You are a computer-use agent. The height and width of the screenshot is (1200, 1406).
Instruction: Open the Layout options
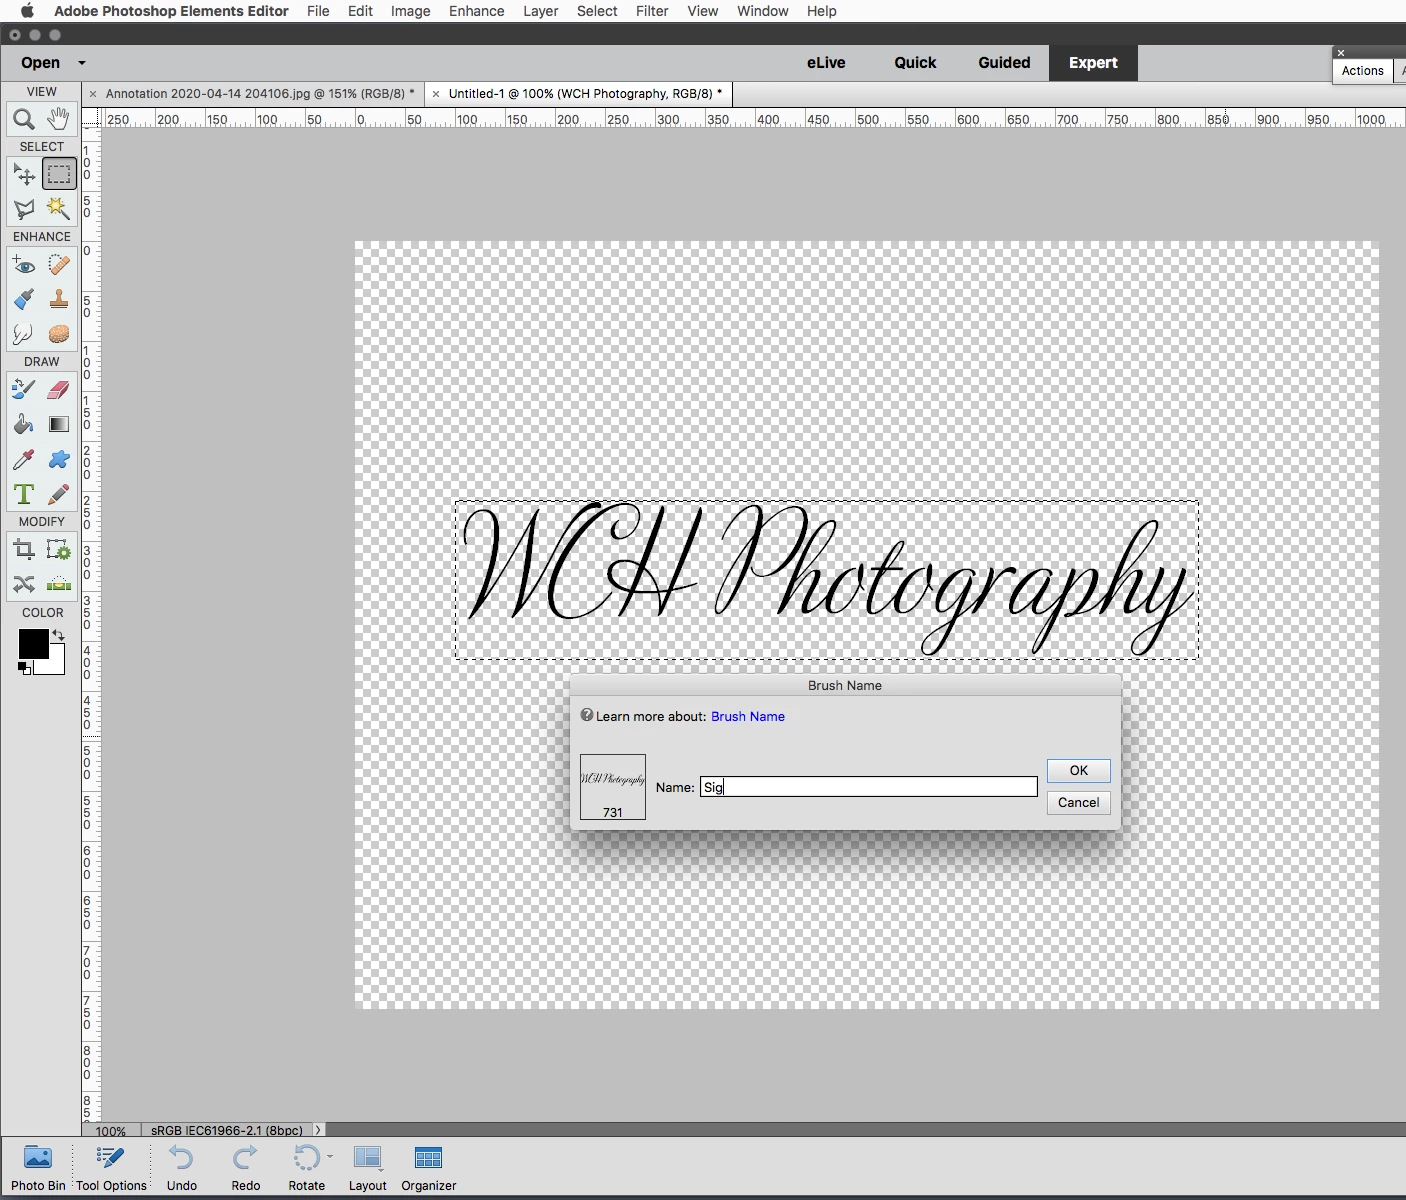click(367, 1168)
